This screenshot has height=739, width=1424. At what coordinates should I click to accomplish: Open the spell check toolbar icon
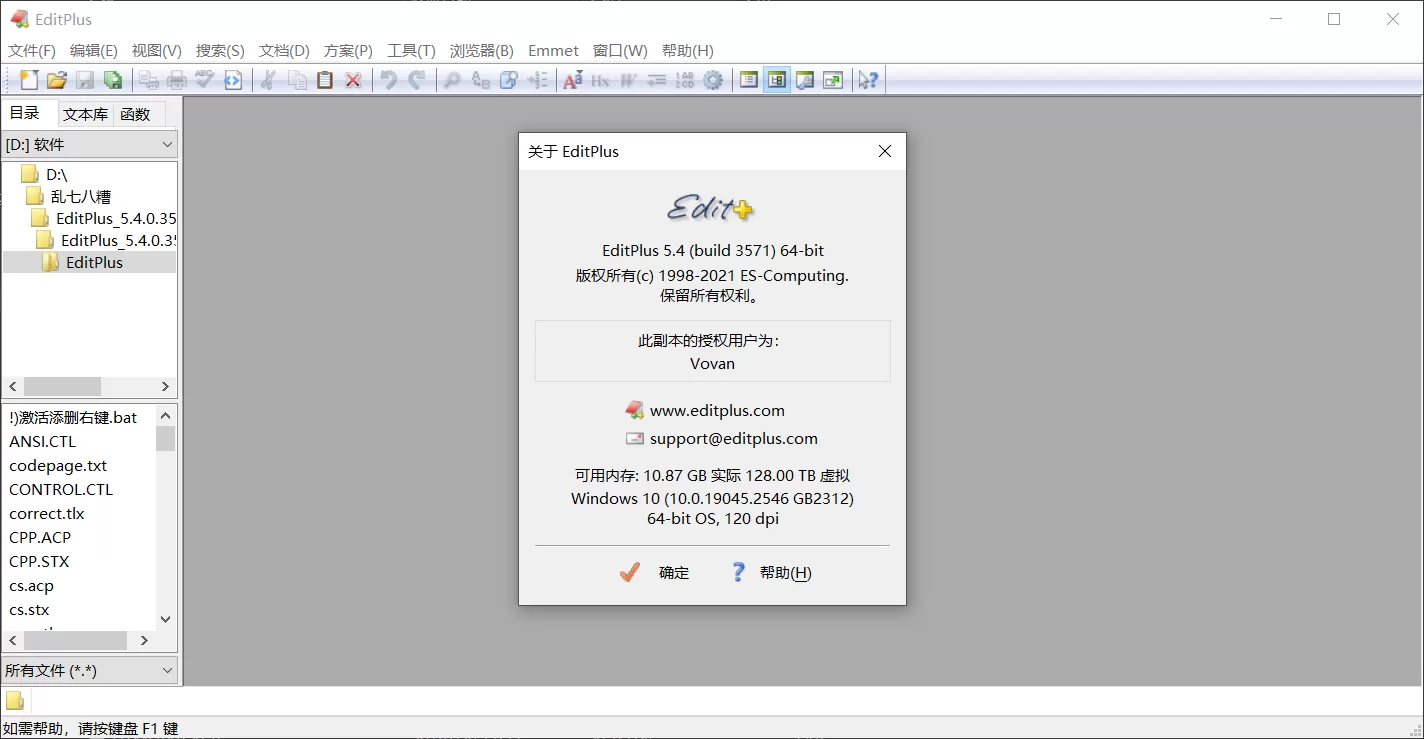point(204,80)
